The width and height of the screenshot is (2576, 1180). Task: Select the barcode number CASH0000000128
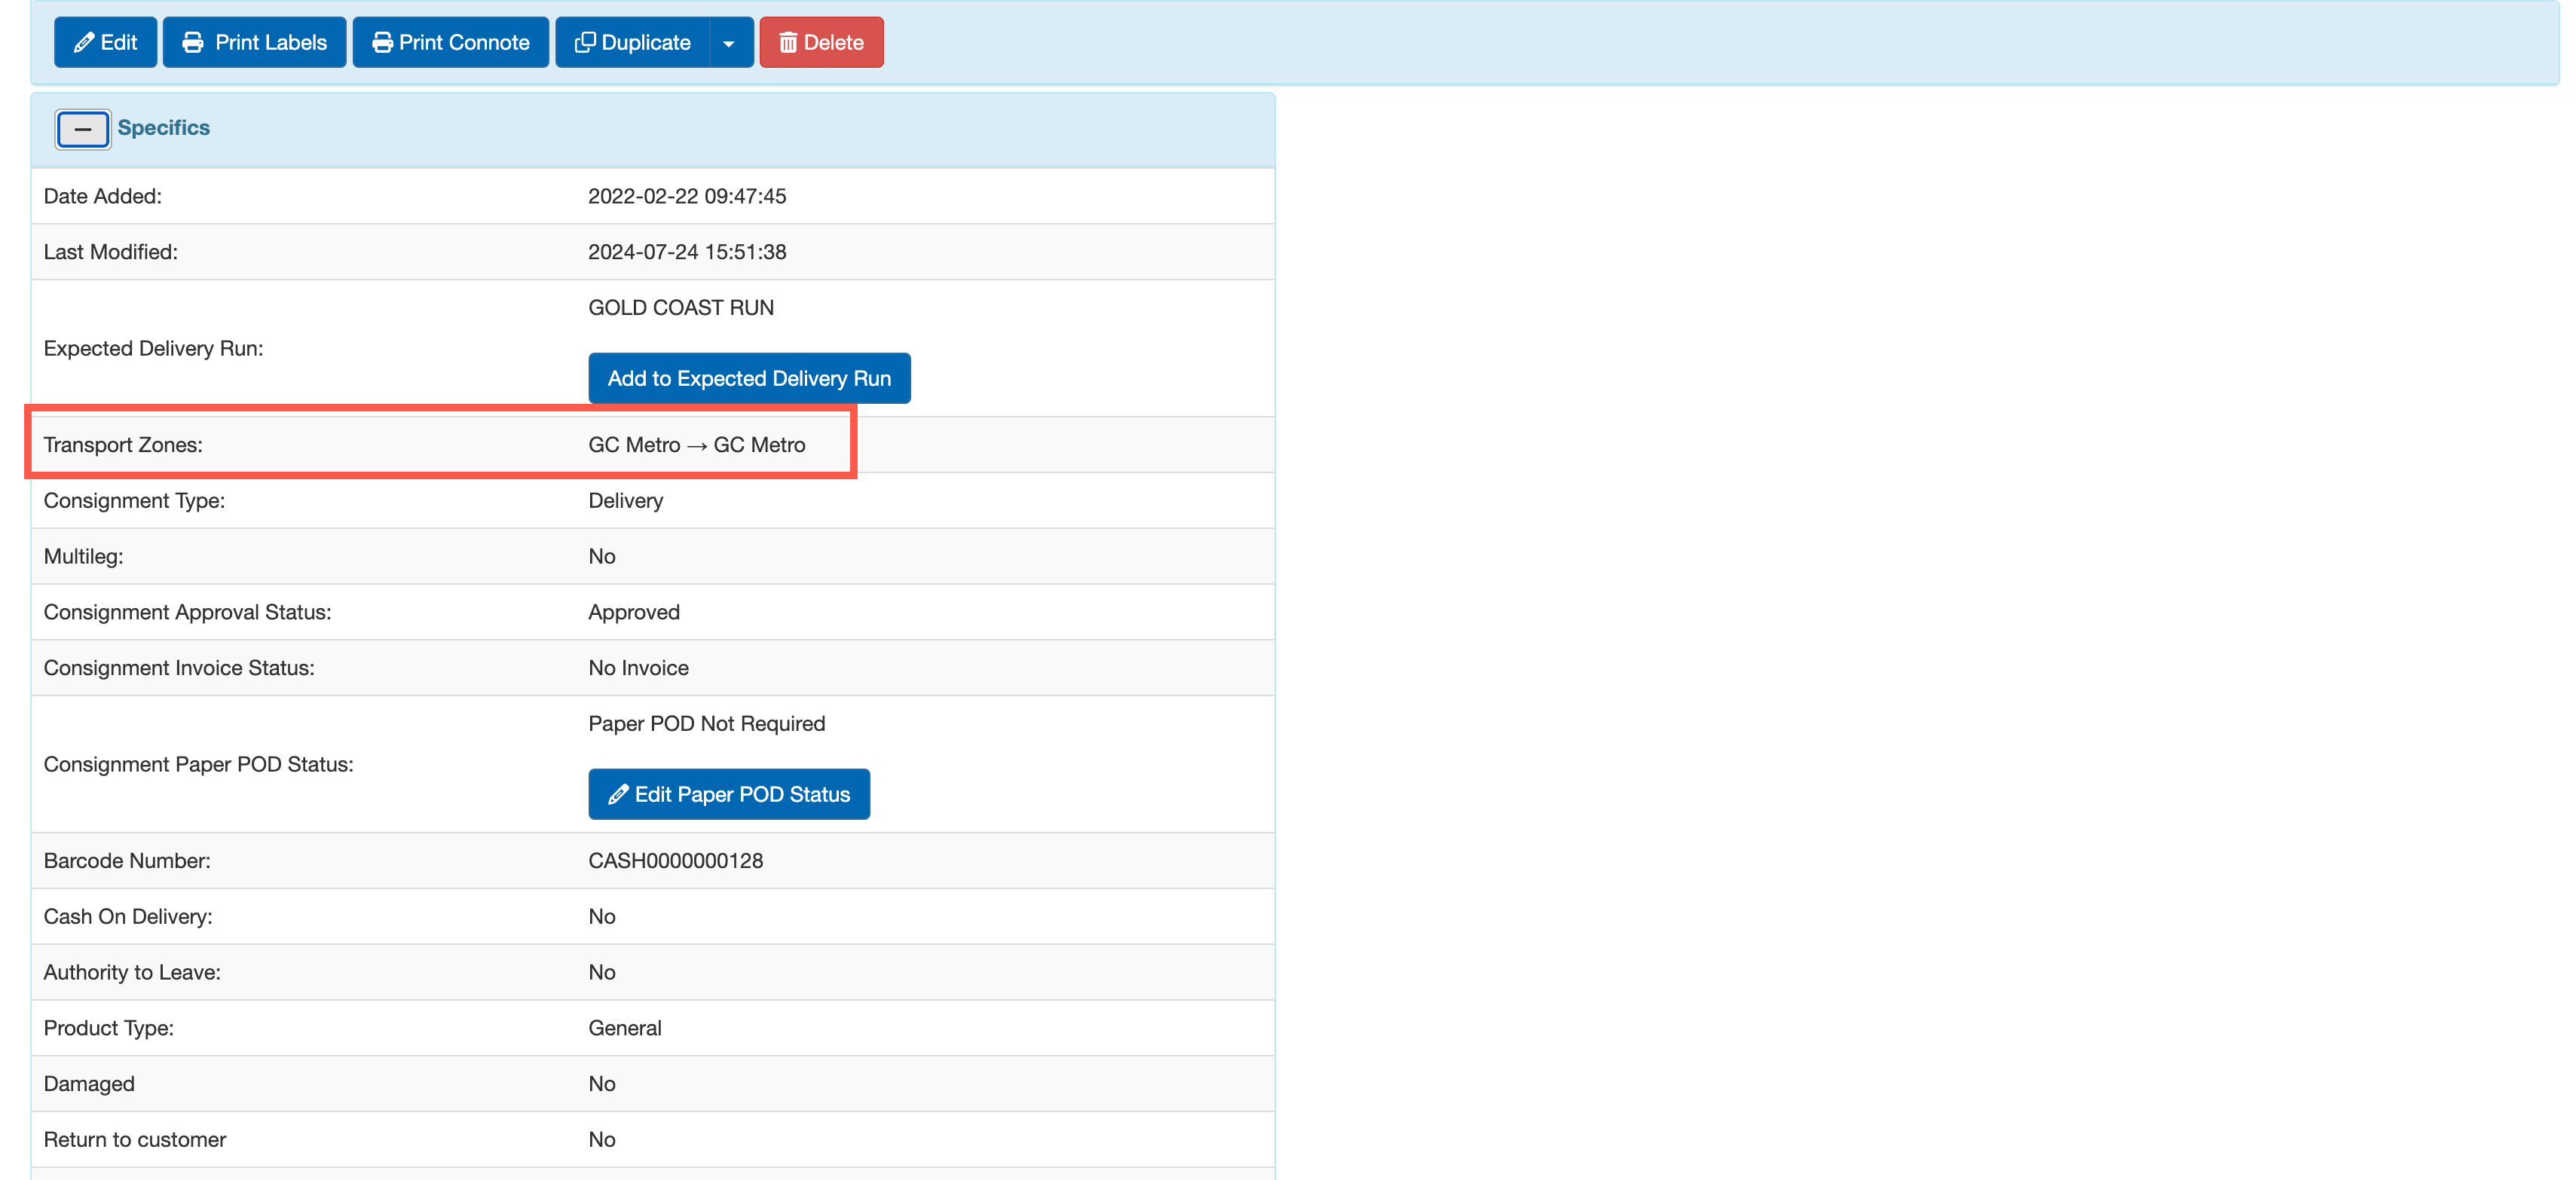tap(675, 861)
